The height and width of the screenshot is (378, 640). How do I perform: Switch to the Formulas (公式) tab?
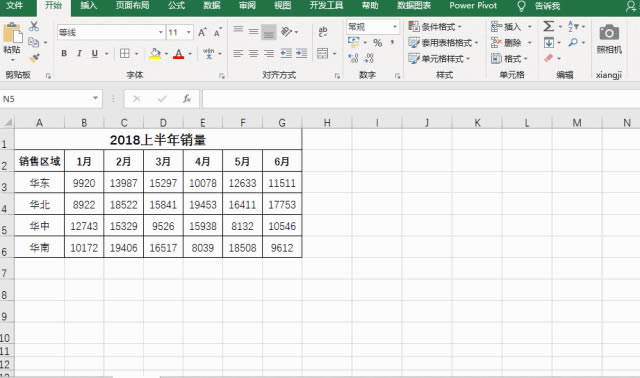pos(176,6)
